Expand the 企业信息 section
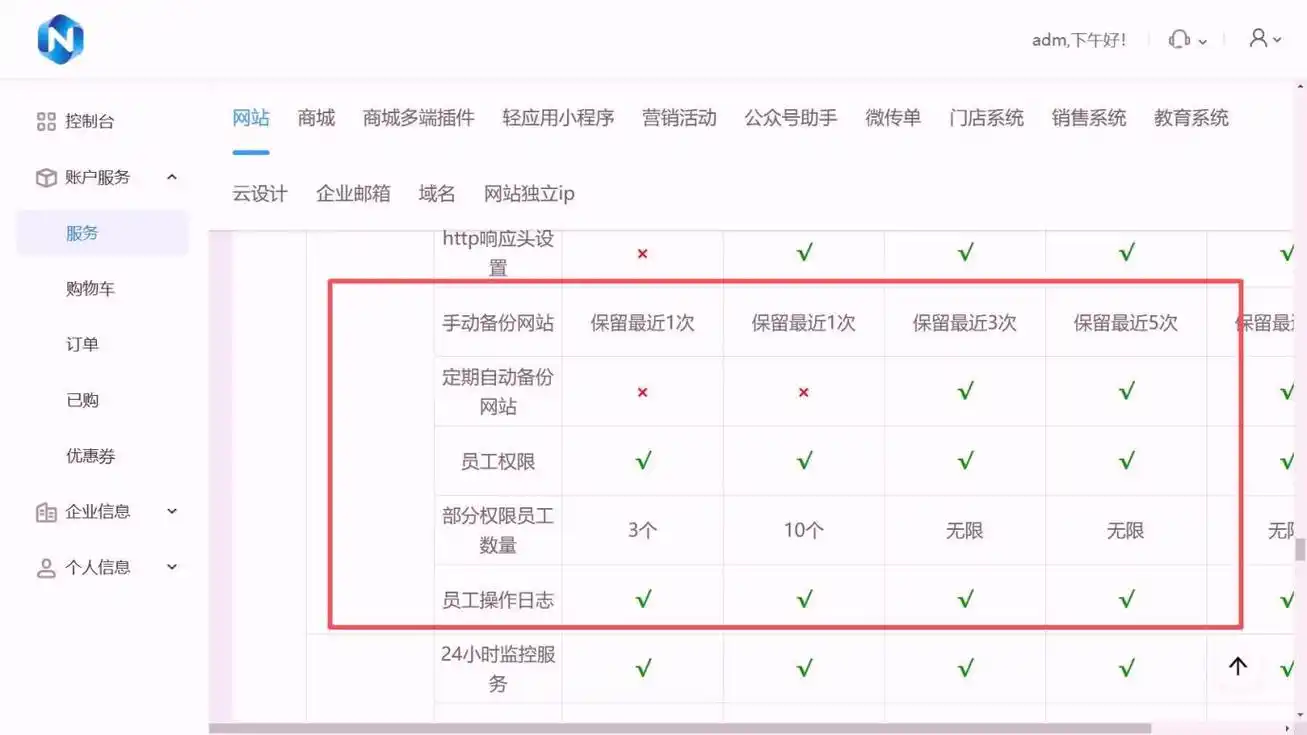This screenshot has height=735, width=1307. pos(170,512)
